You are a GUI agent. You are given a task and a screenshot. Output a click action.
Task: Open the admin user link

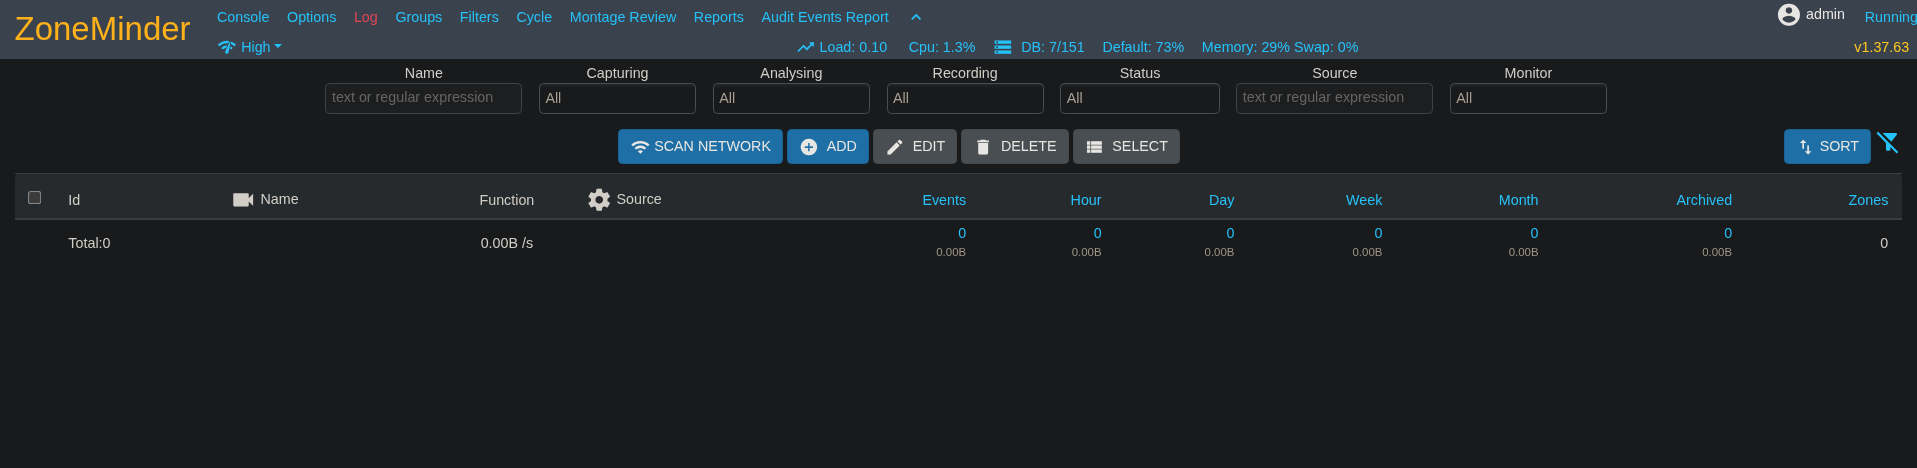pos(1825,14)
